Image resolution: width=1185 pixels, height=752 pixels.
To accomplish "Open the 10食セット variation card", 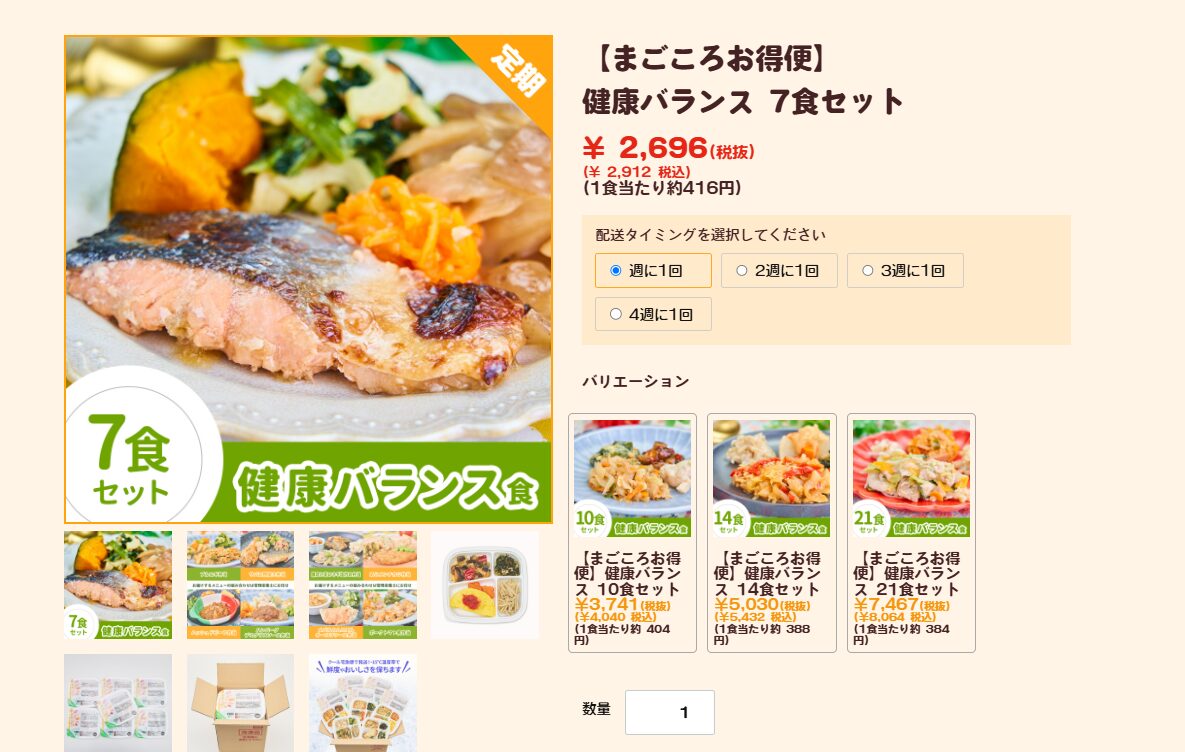I will click(x=633, y=533).
